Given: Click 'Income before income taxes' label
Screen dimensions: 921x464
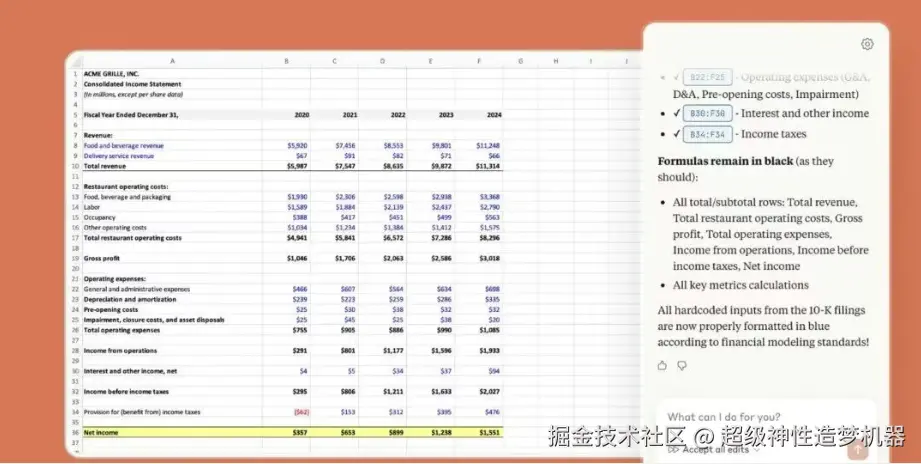Looking at the screenshot, I should click(126, 392).
